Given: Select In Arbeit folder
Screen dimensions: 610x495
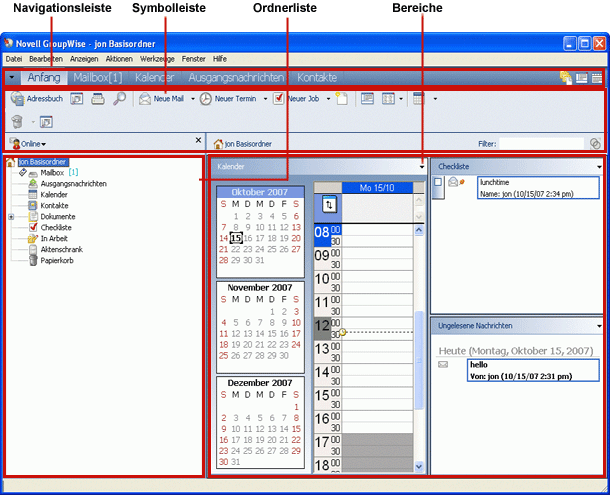Looking at the screenshot, I should coord(54,239).
